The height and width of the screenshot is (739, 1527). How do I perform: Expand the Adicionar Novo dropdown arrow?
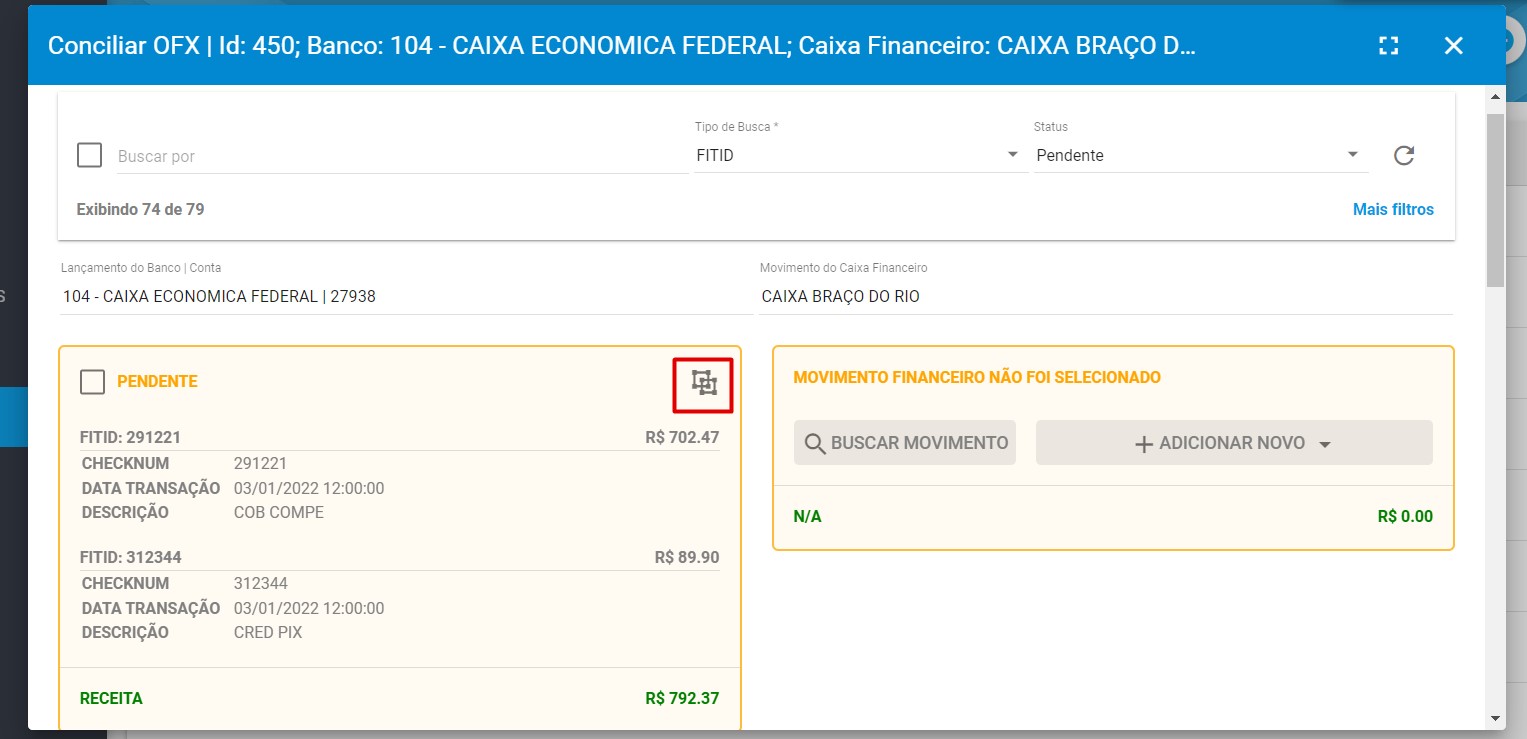[x=1325, y=444]
